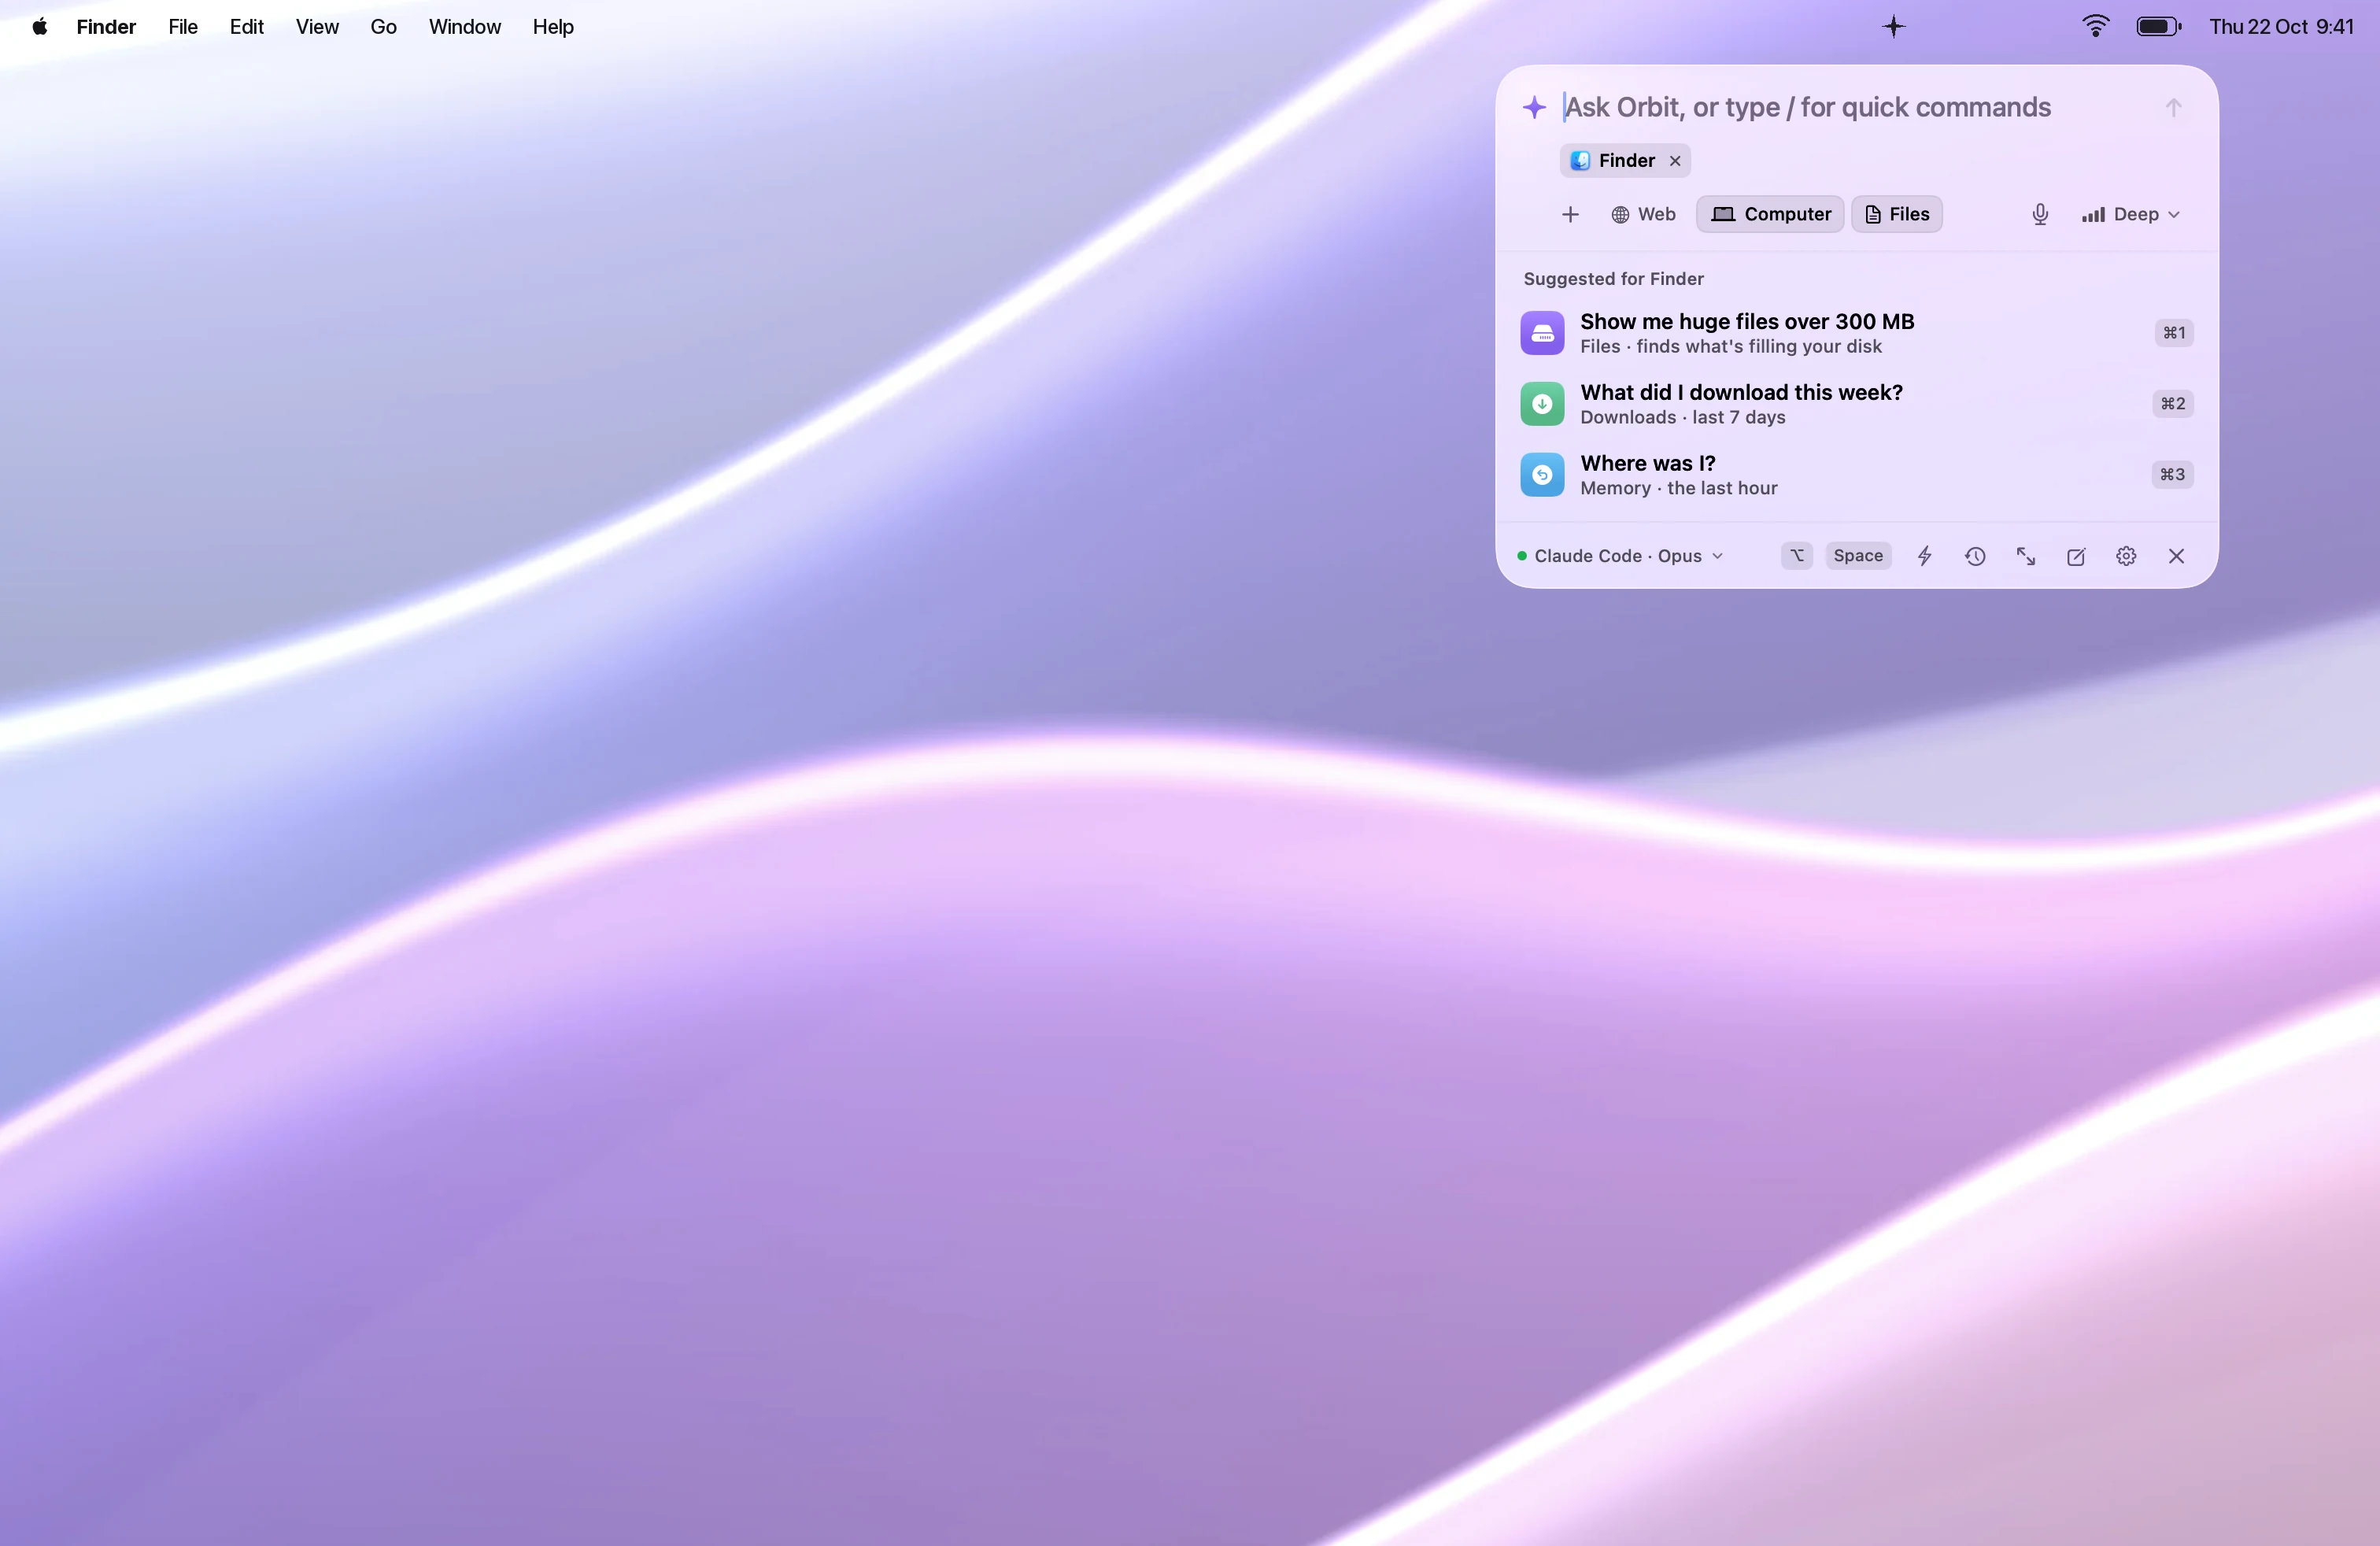Image resolution: width=2380 pixels, height=1546 pixels.
Task: Toggle the Web source option
Action: 1643,214
